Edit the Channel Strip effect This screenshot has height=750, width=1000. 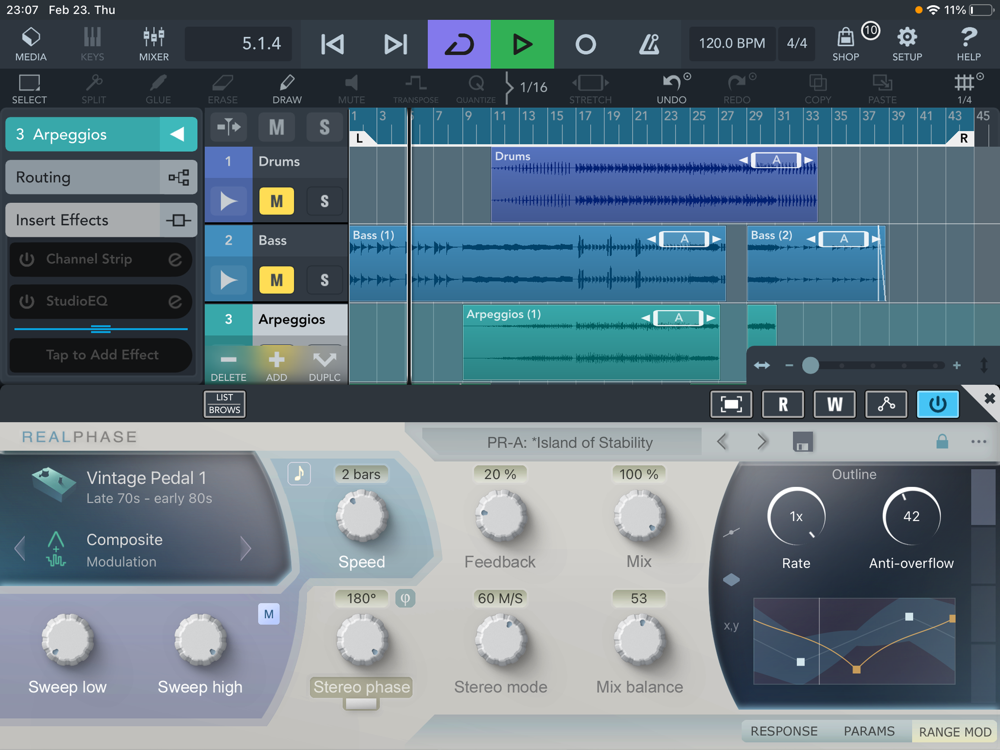point(175,260)
